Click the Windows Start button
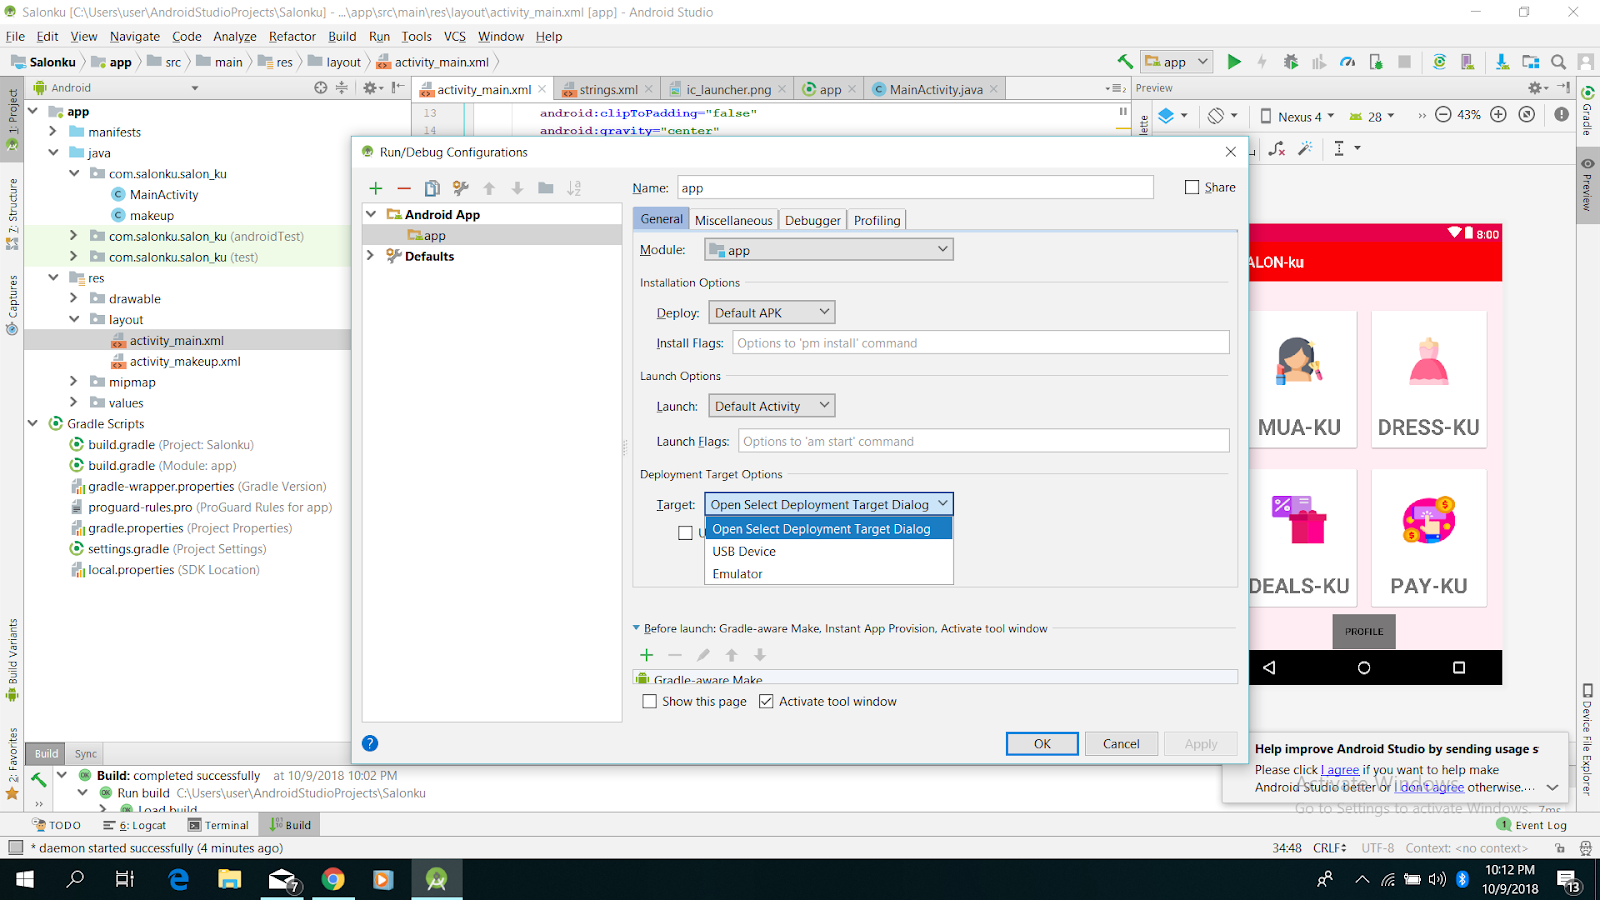This screenshot has width=1600, height=900. tap(24, 879)
